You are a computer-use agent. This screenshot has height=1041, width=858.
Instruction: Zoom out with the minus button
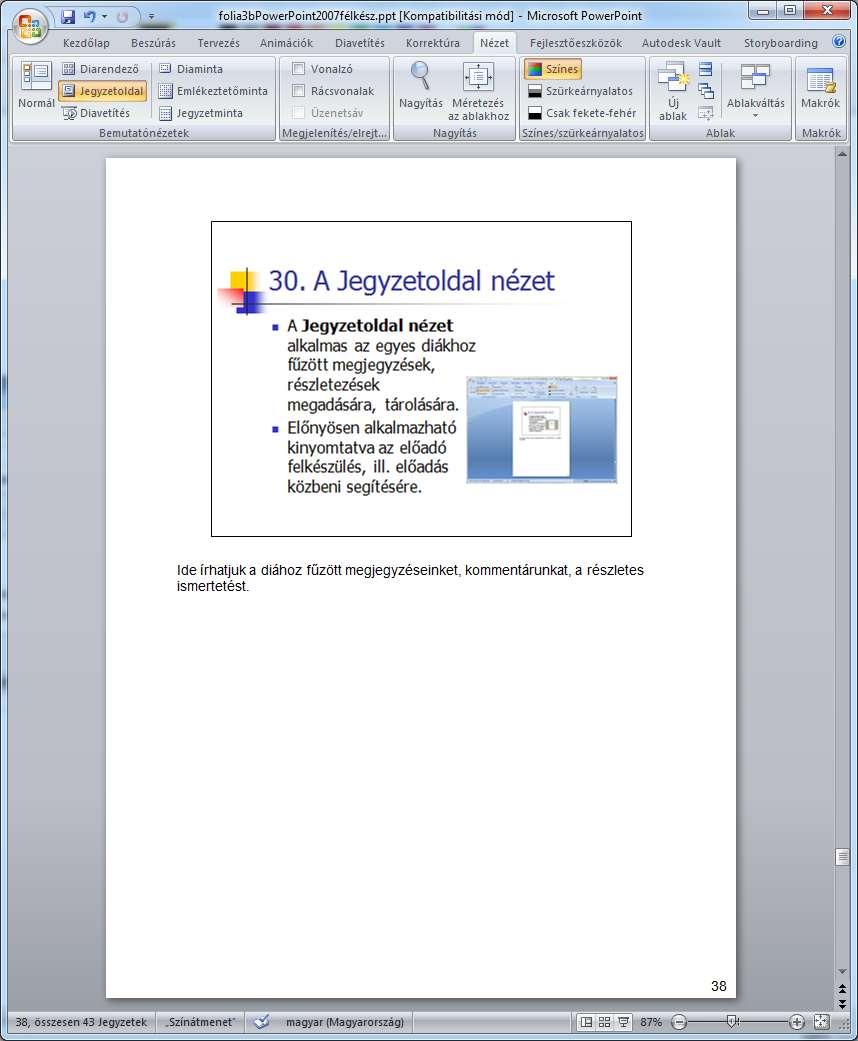679,1022
